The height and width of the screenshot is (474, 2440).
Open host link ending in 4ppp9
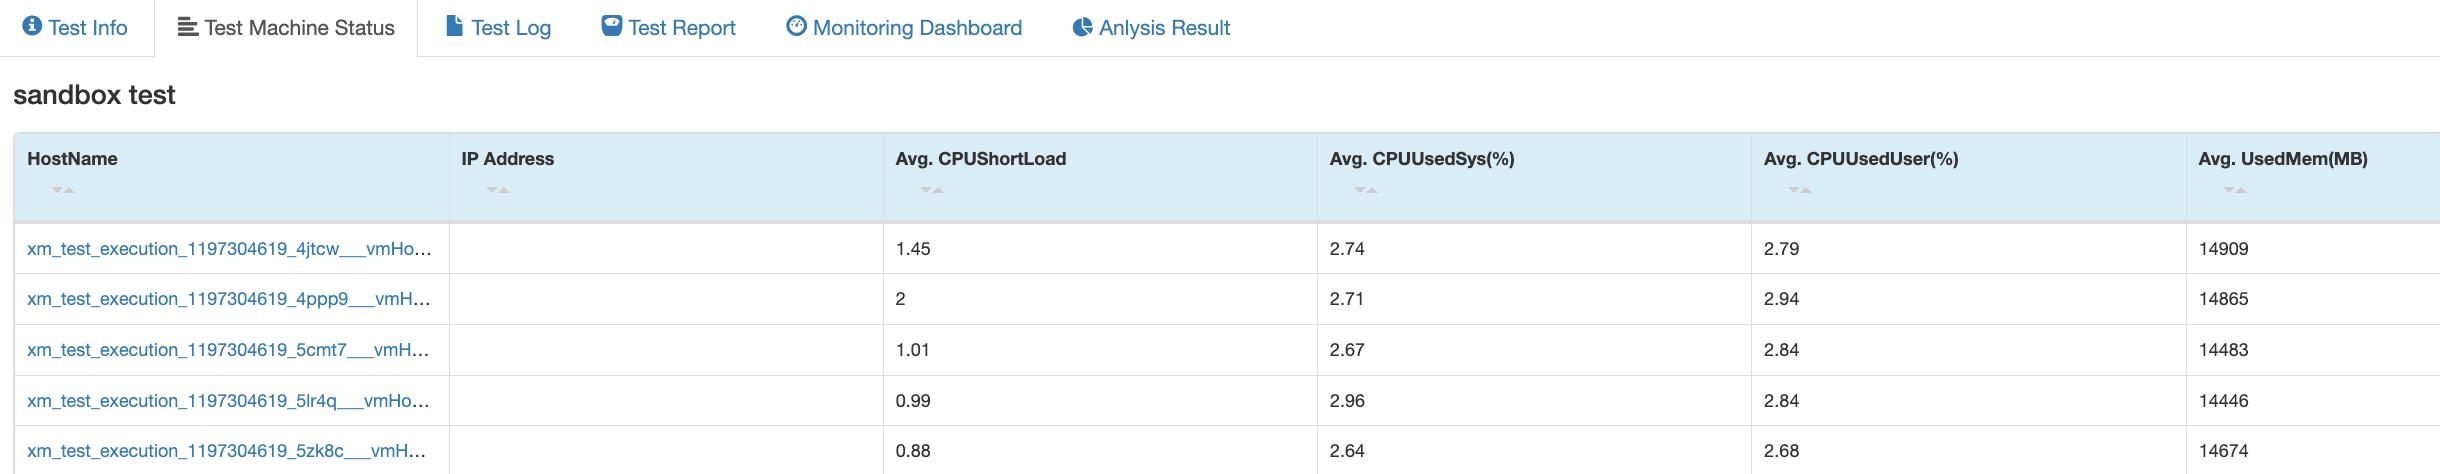pyautogui.click(x=229, y=299)
